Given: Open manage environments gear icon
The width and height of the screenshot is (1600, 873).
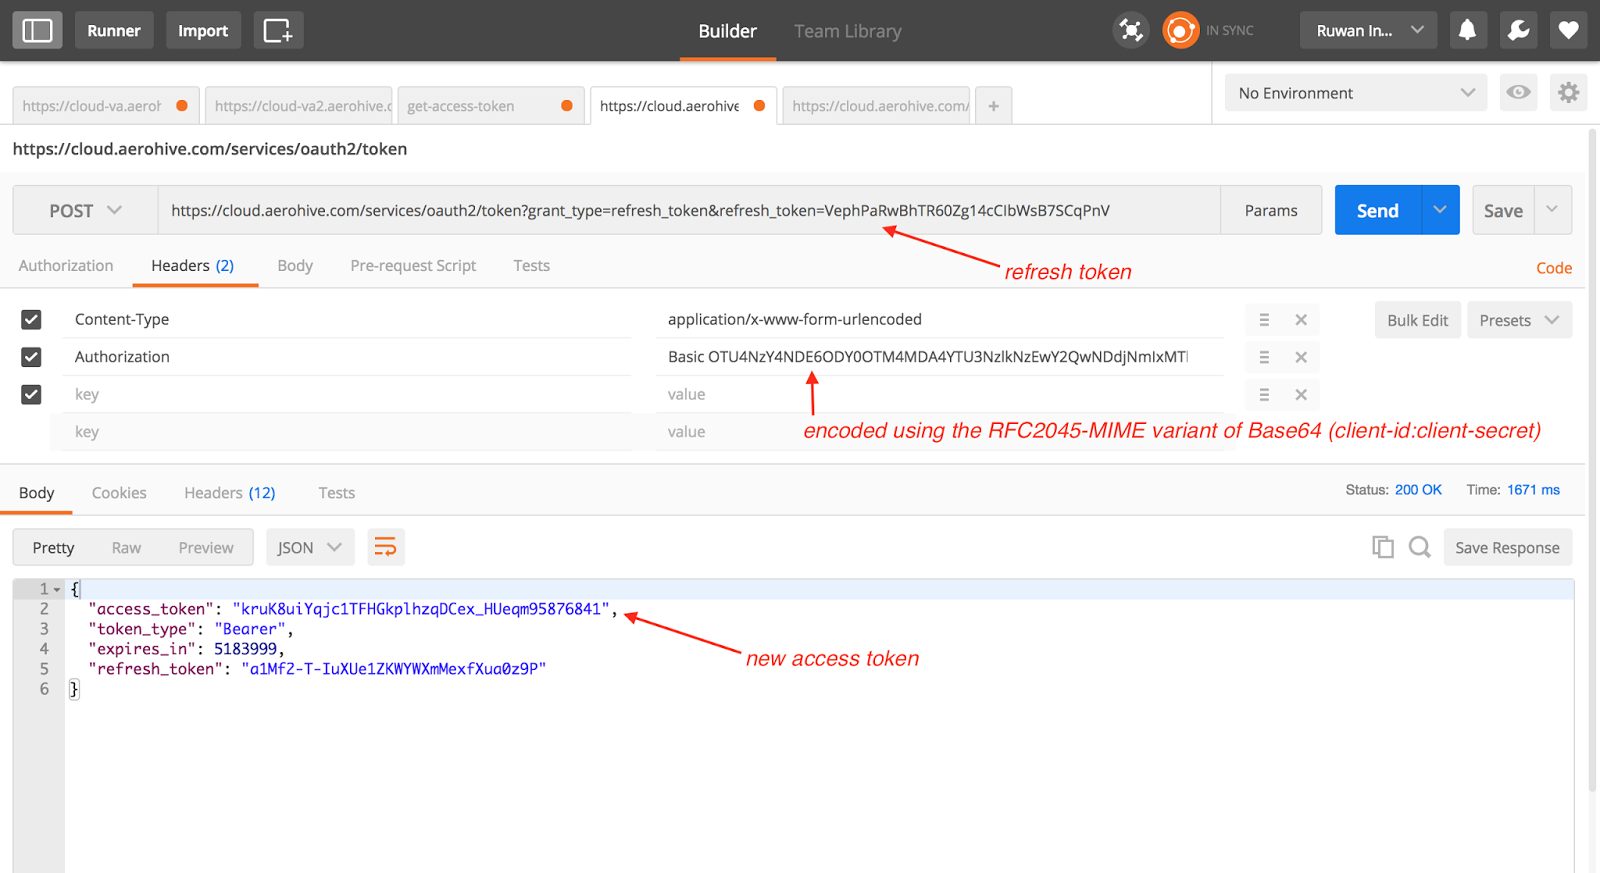Looking at the screenshot, I should [1568, 93].
